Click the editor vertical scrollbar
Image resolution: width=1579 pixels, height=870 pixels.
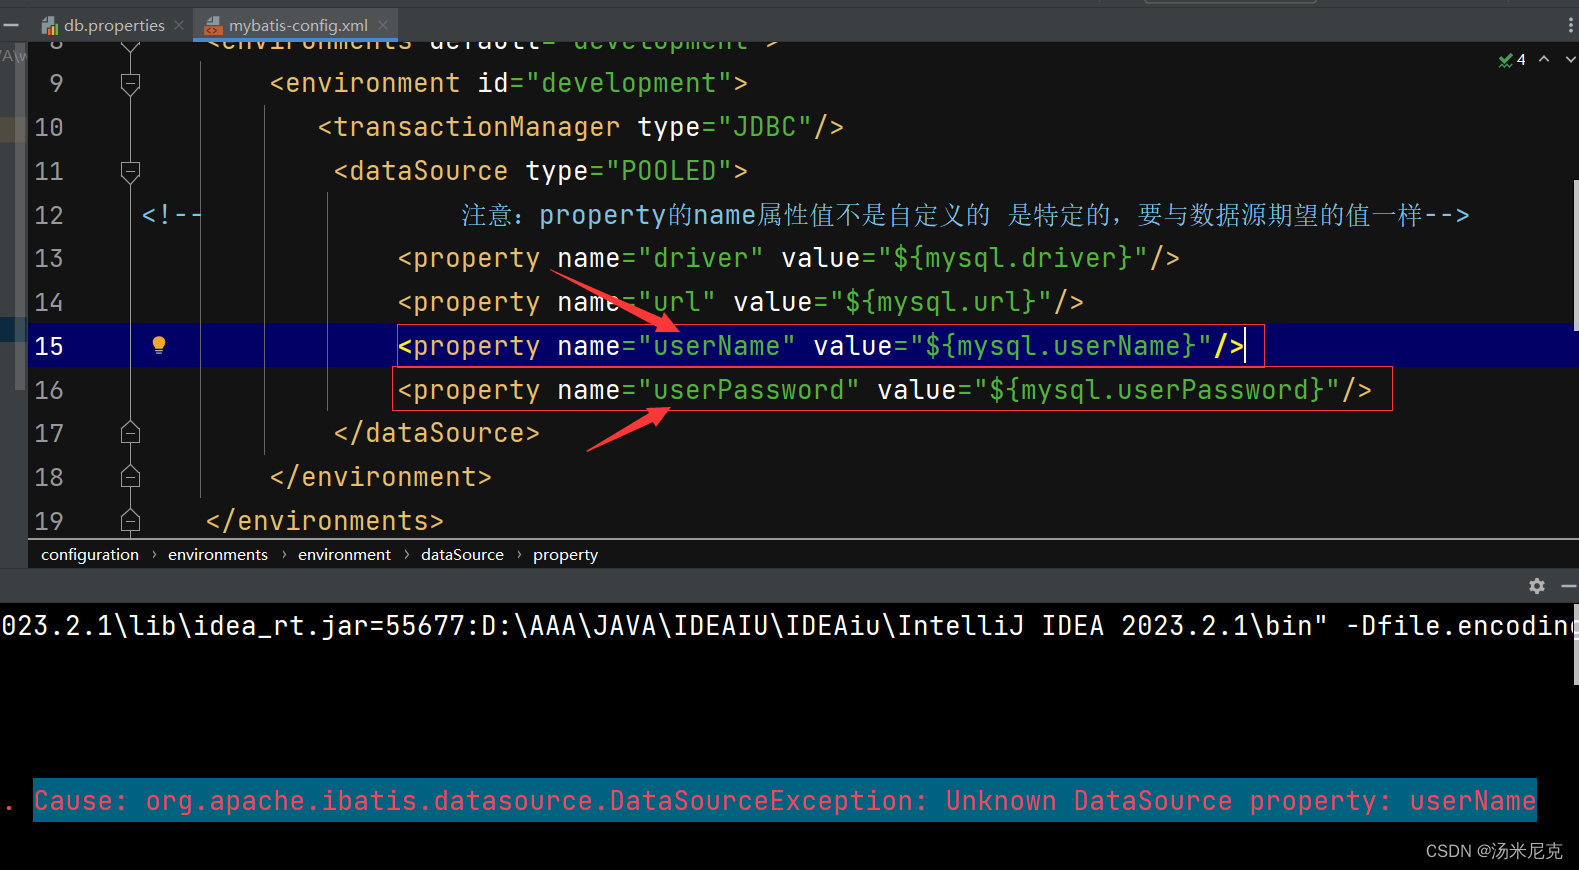(x=1575, y=255)
